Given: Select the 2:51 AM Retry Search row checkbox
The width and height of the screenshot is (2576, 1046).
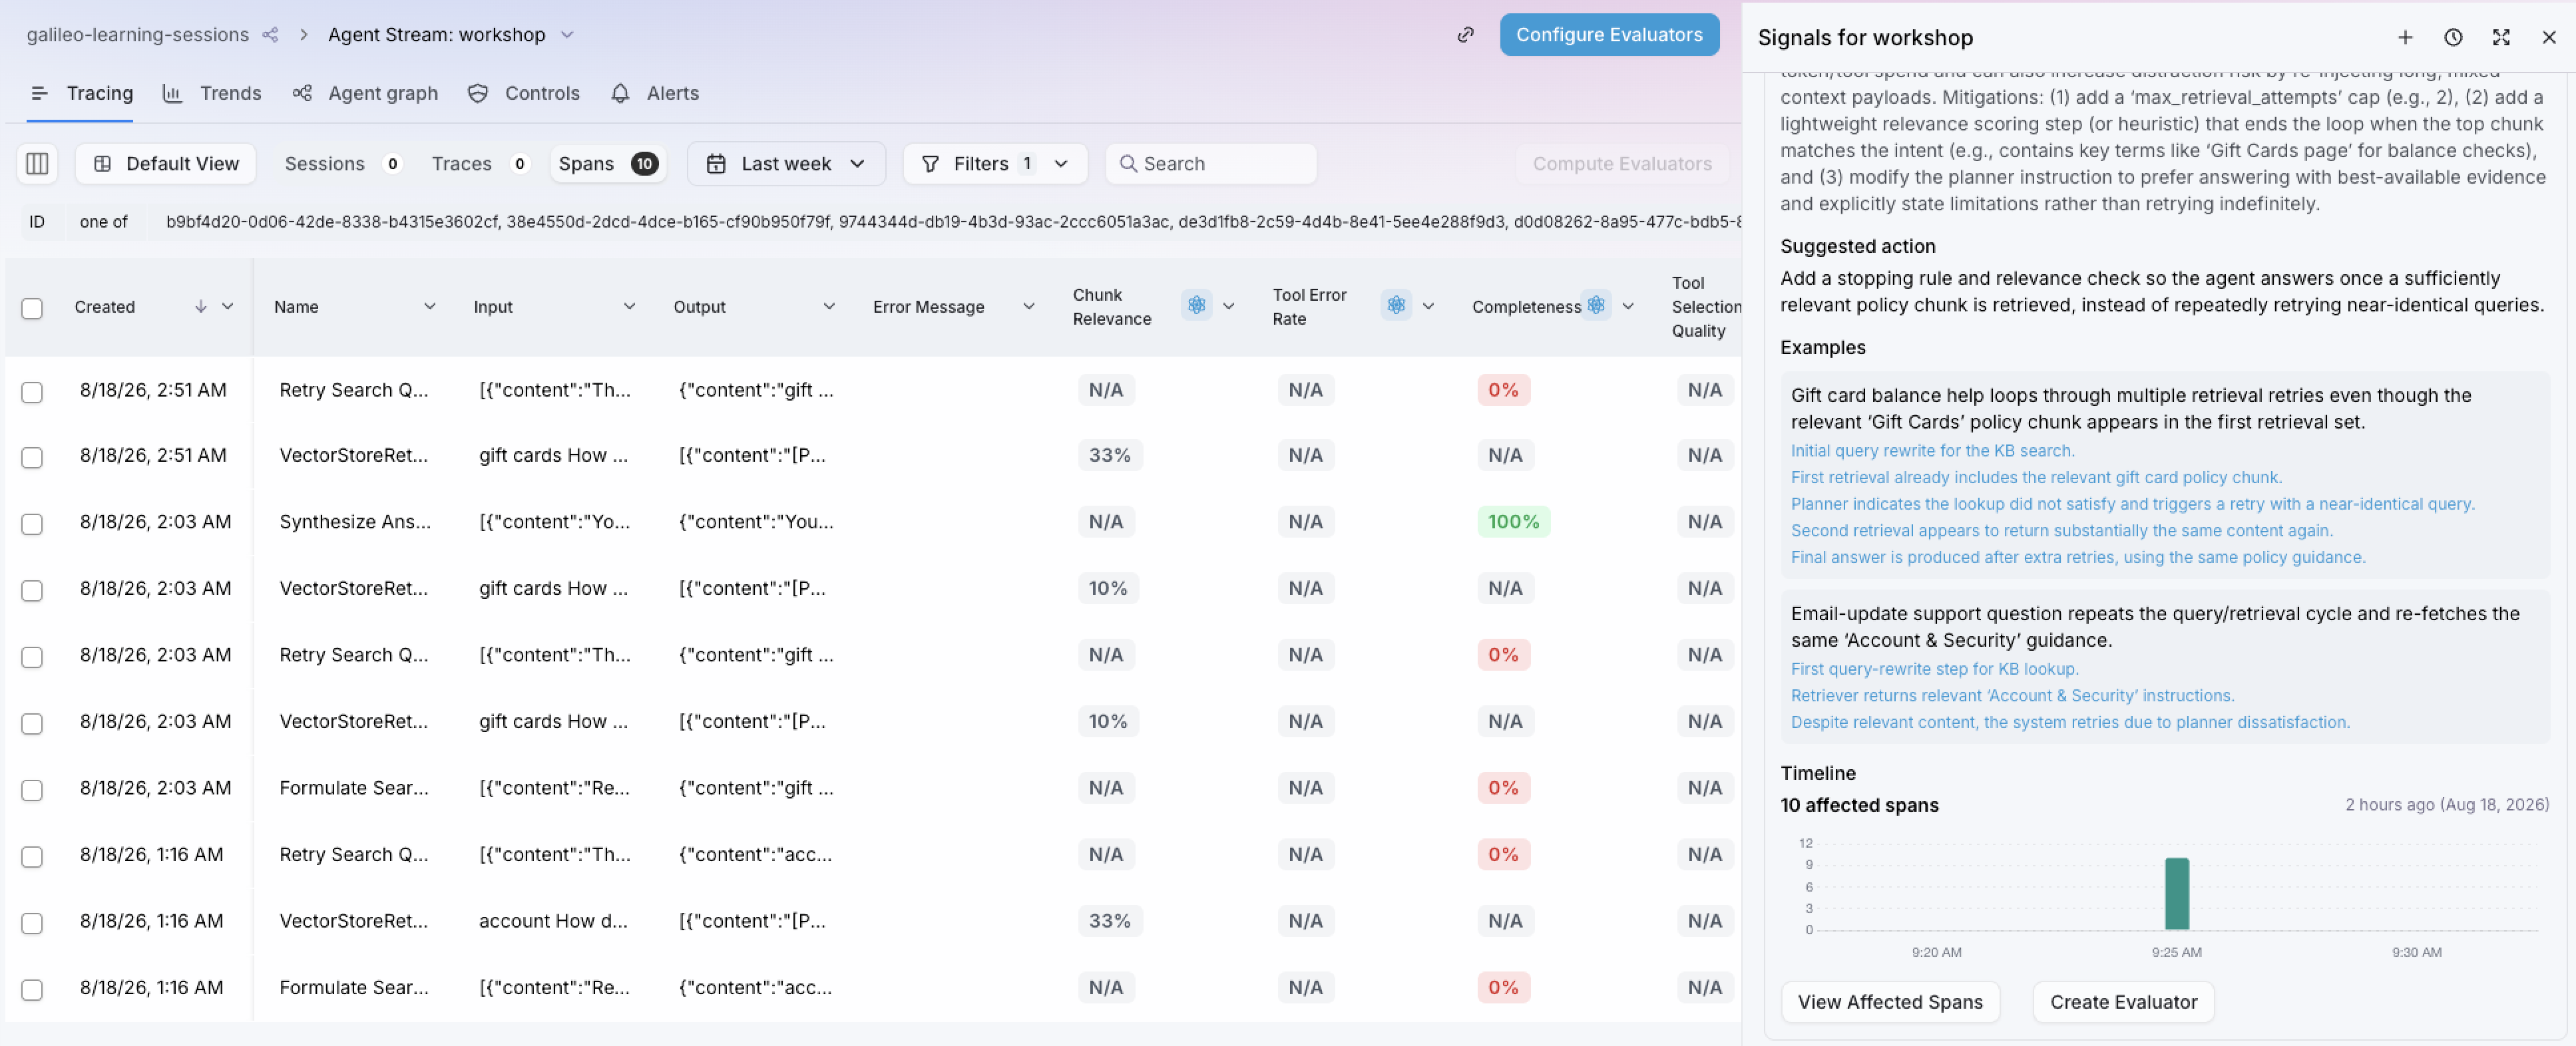Looking at the screenshot, I should click(32, 392).
